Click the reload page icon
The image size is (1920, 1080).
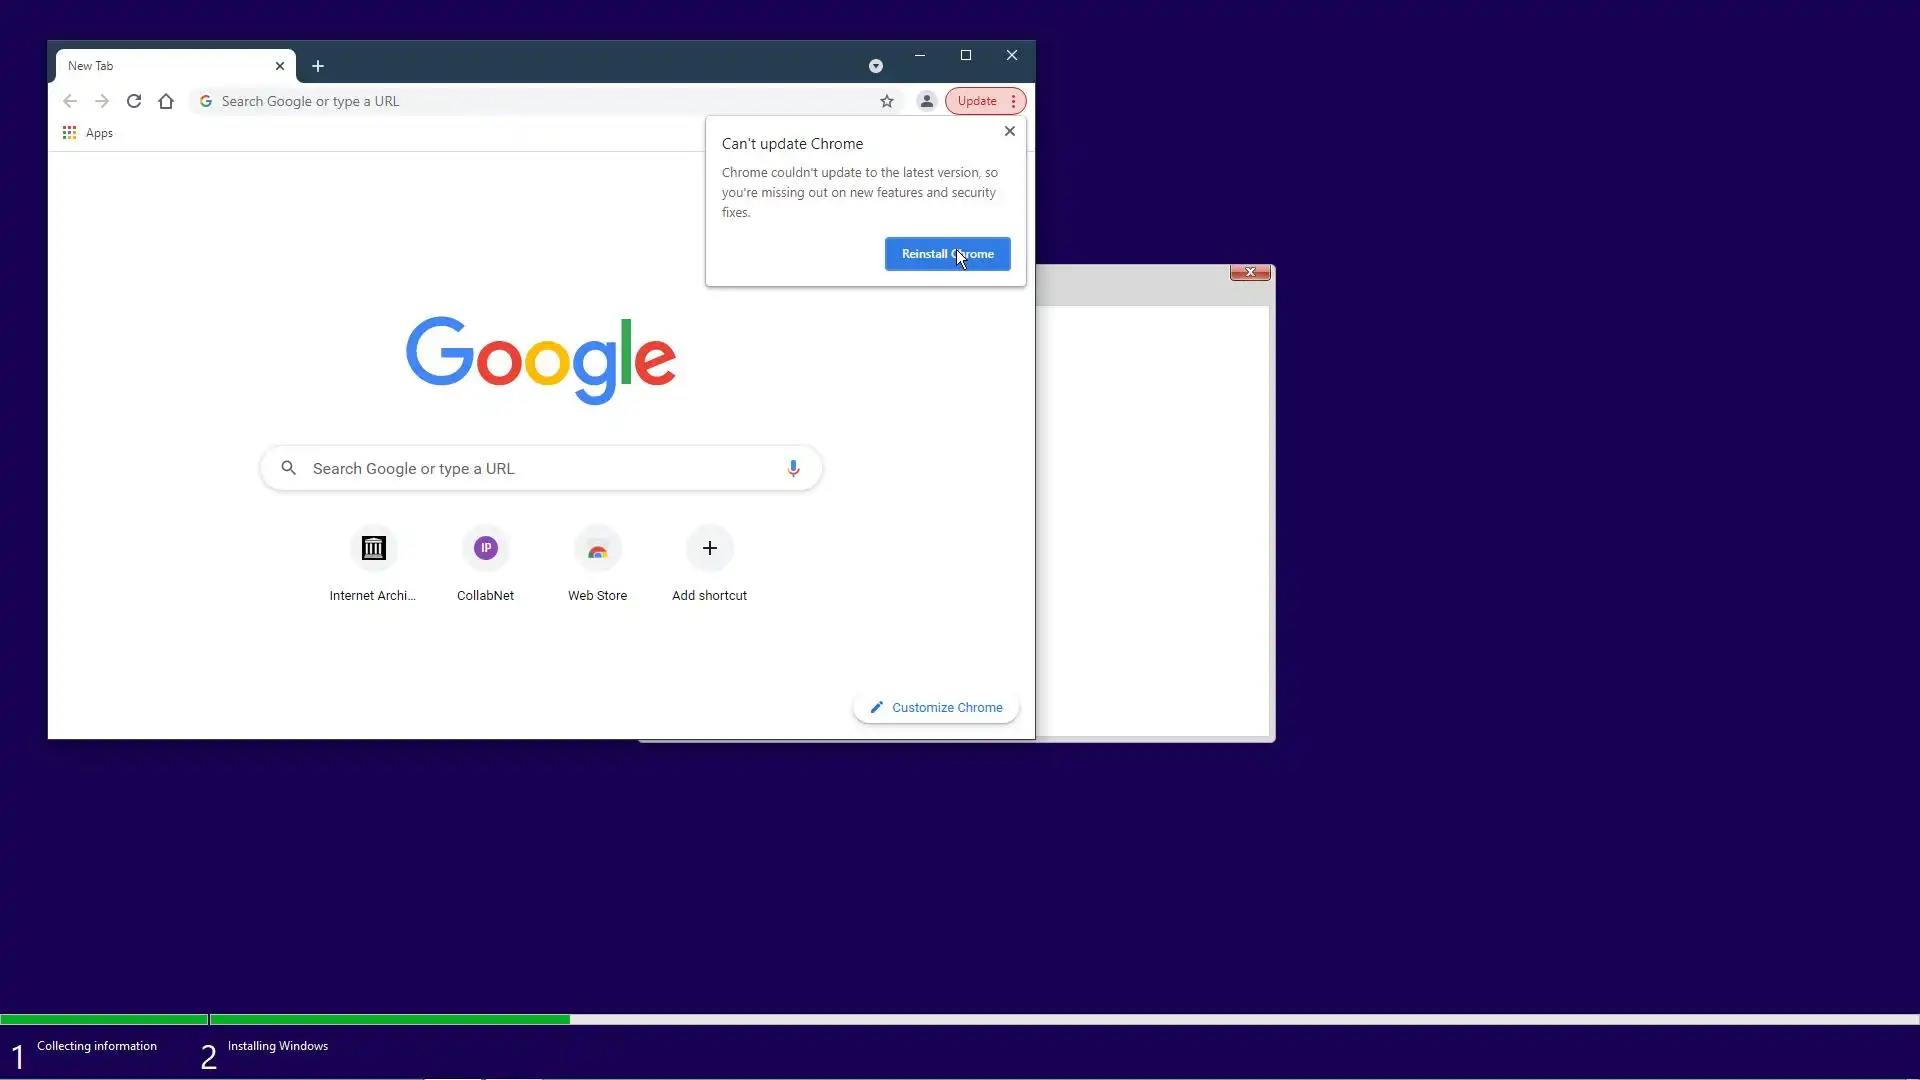[134, 101]
